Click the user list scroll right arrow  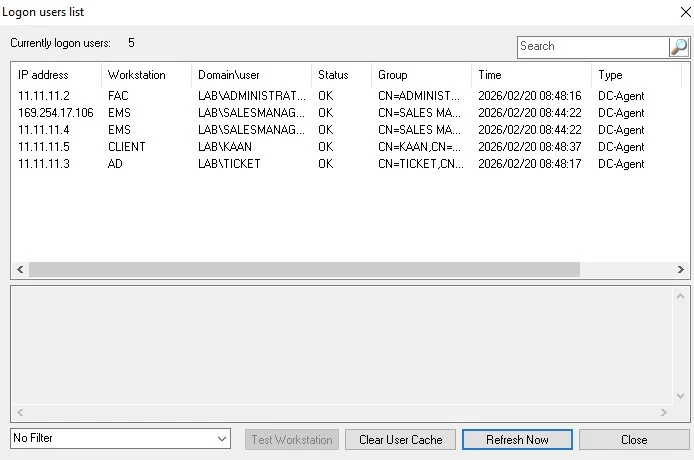click(681, 269)
